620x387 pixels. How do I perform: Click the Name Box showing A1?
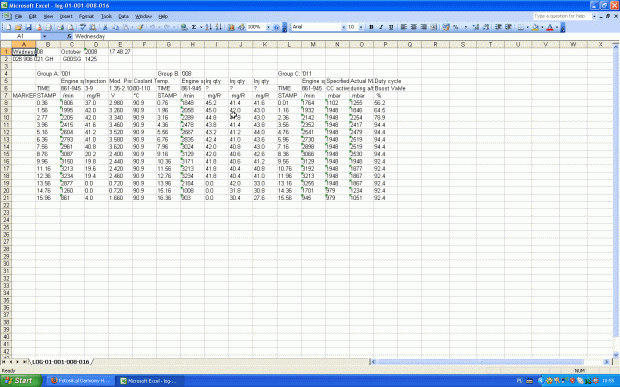21,36
